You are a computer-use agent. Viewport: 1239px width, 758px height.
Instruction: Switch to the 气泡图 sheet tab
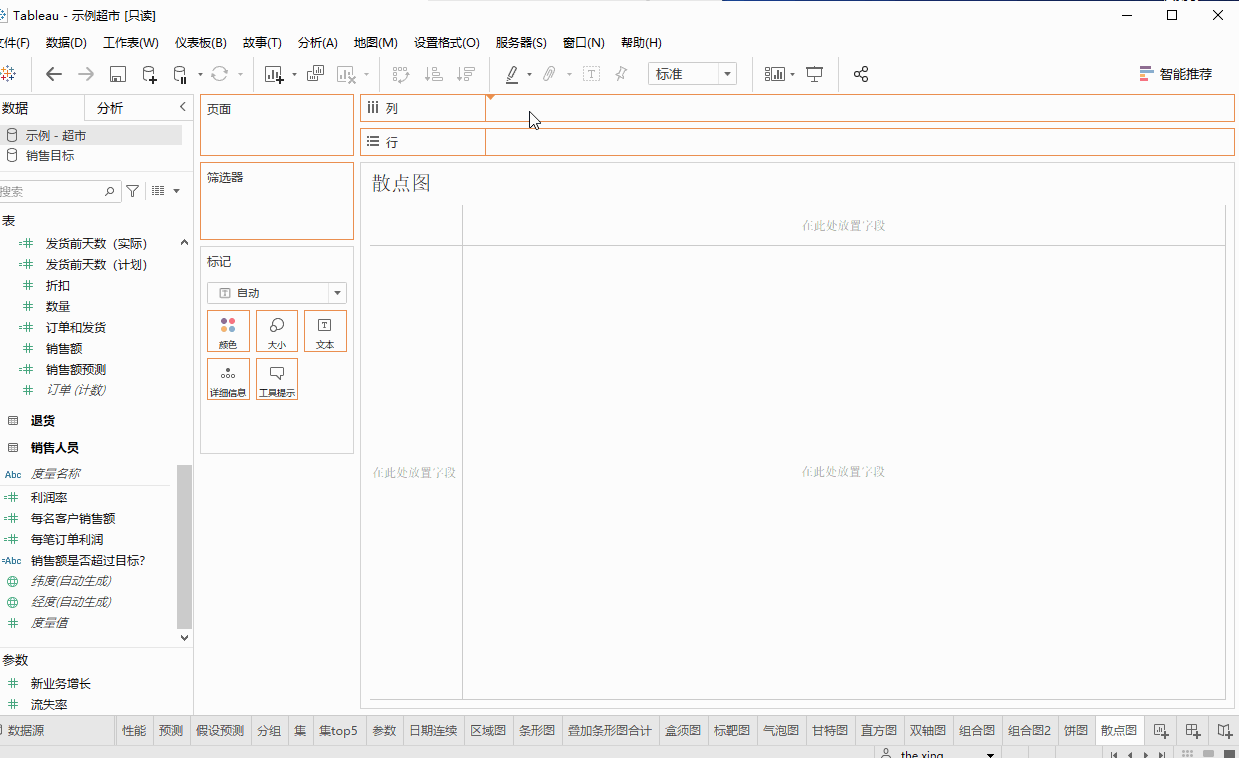[x=781, y=730]
